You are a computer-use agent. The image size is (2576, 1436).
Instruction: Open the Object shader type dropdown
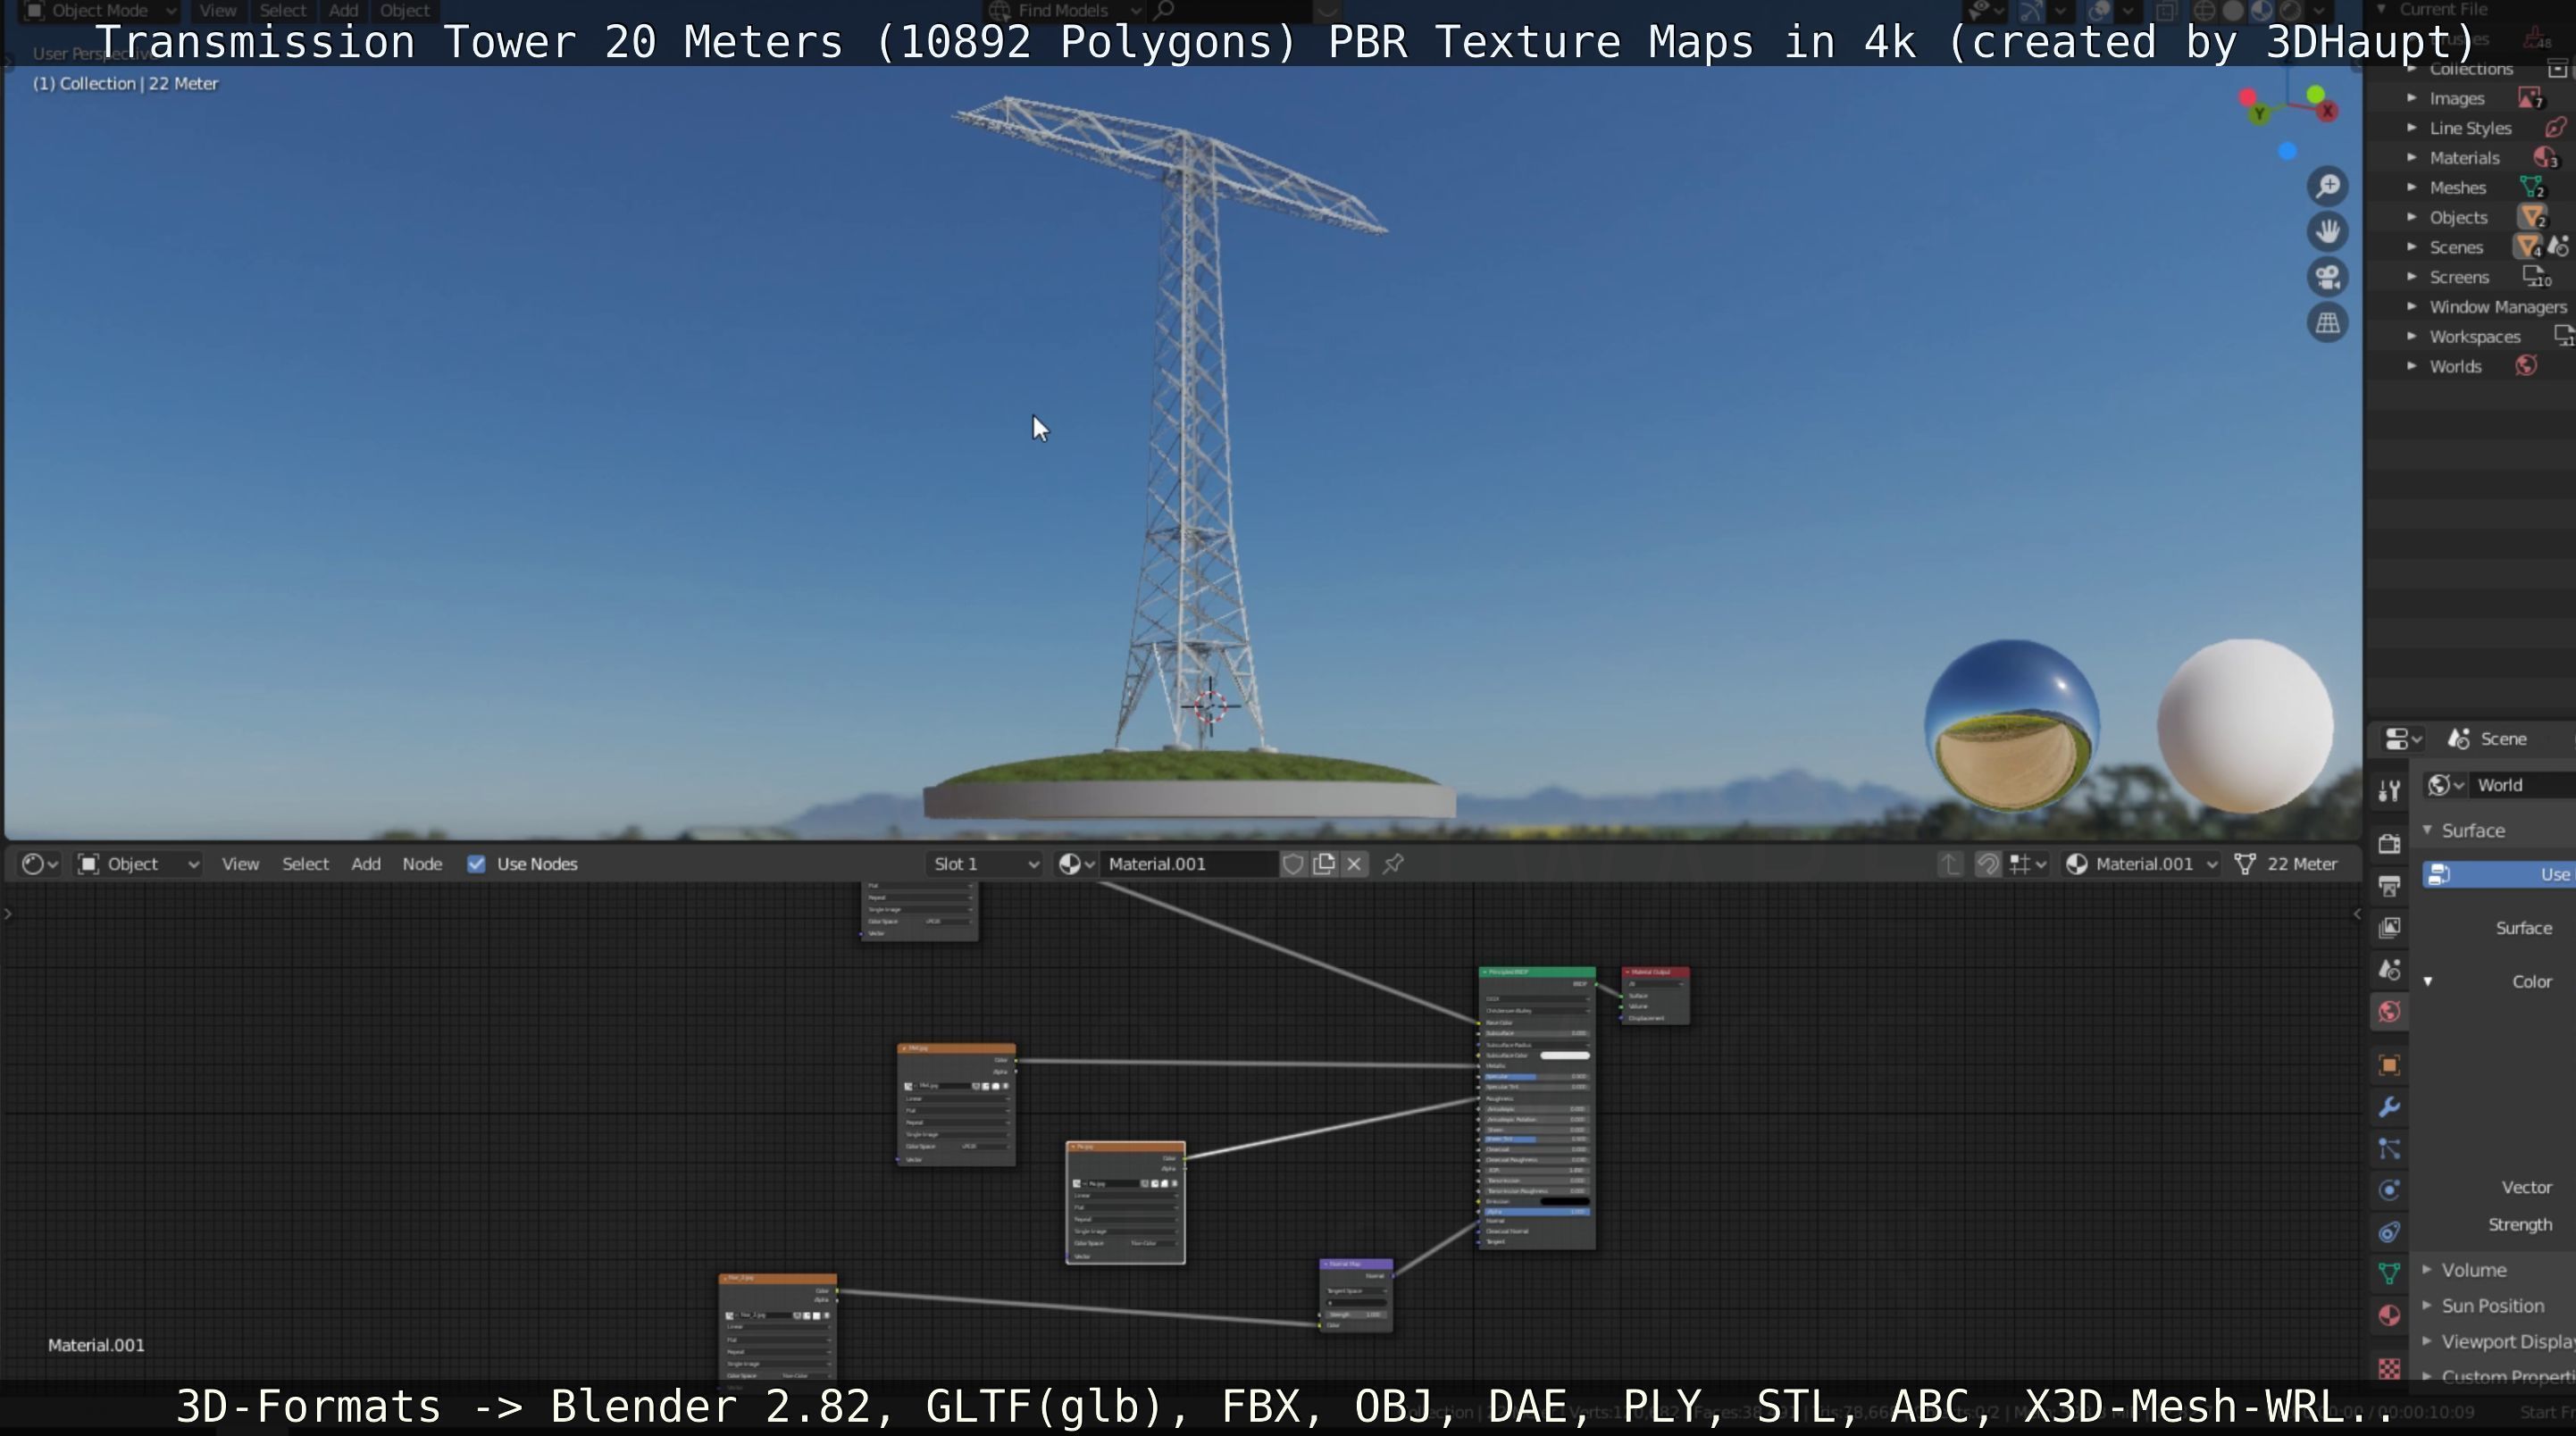pos(138,864)
